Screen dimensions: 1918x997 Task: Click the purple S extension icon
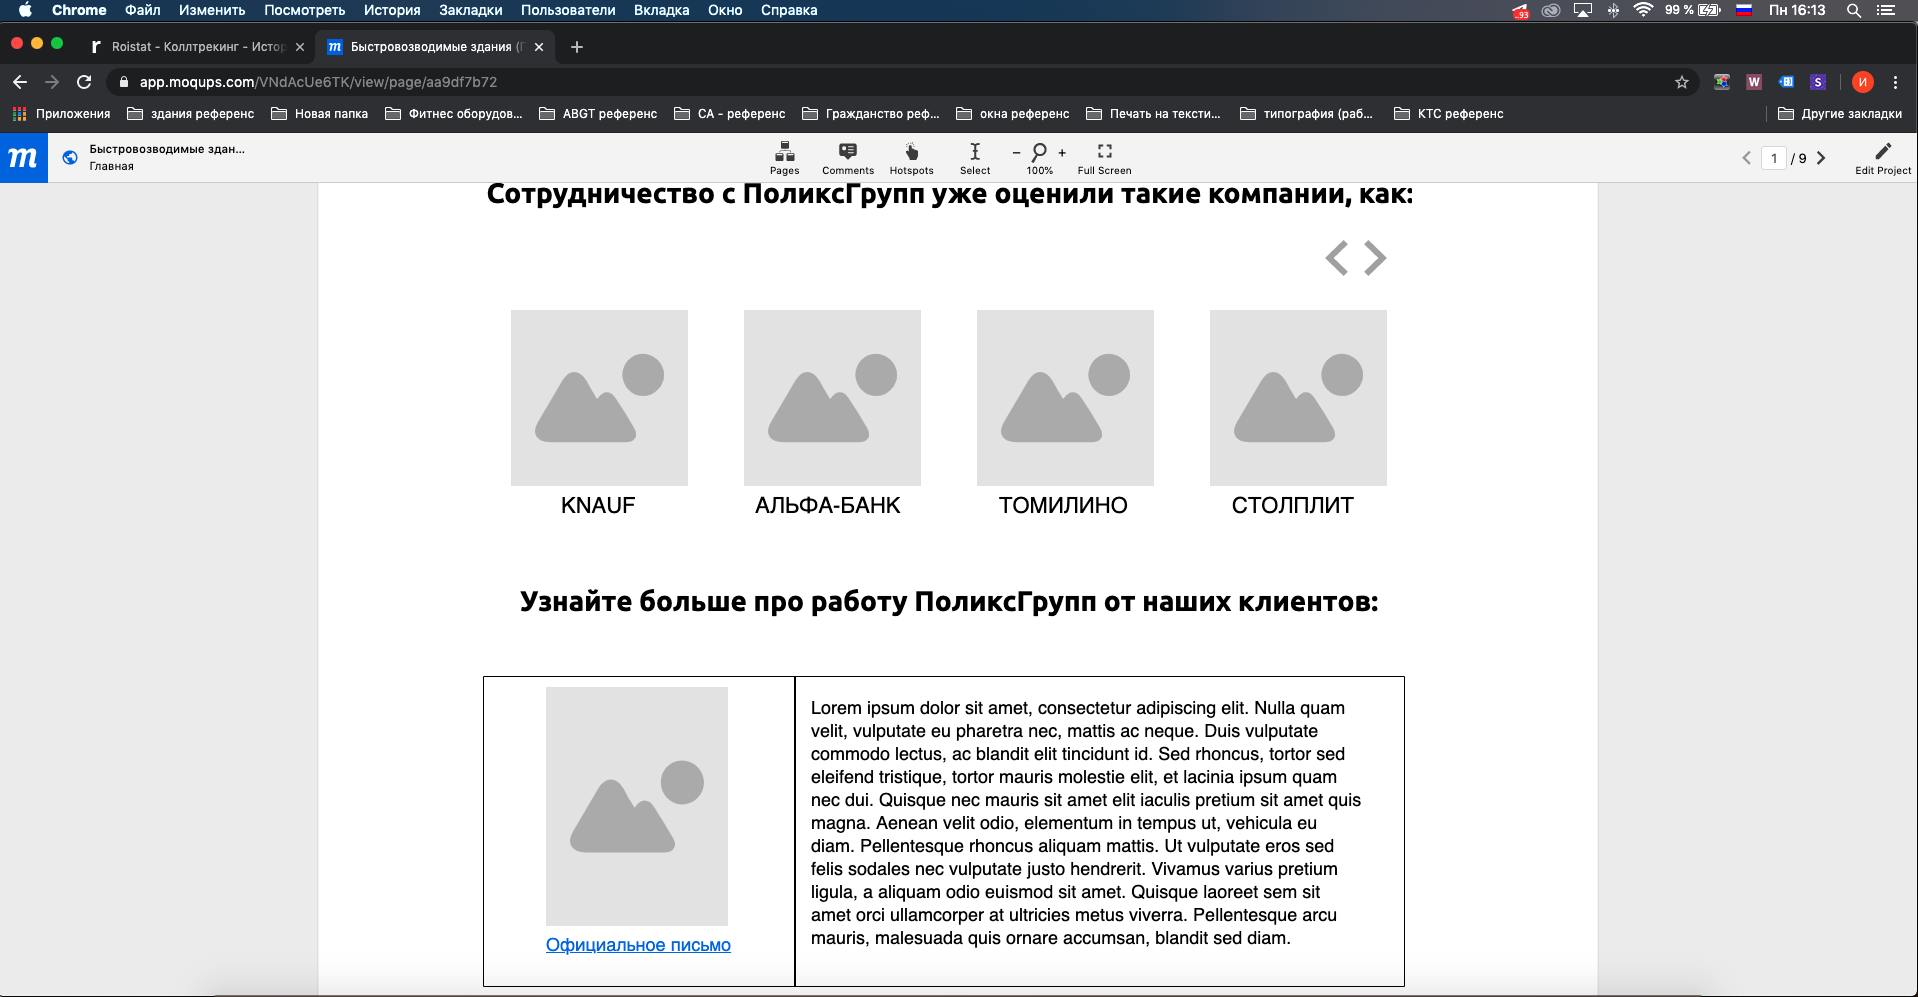1818,82
